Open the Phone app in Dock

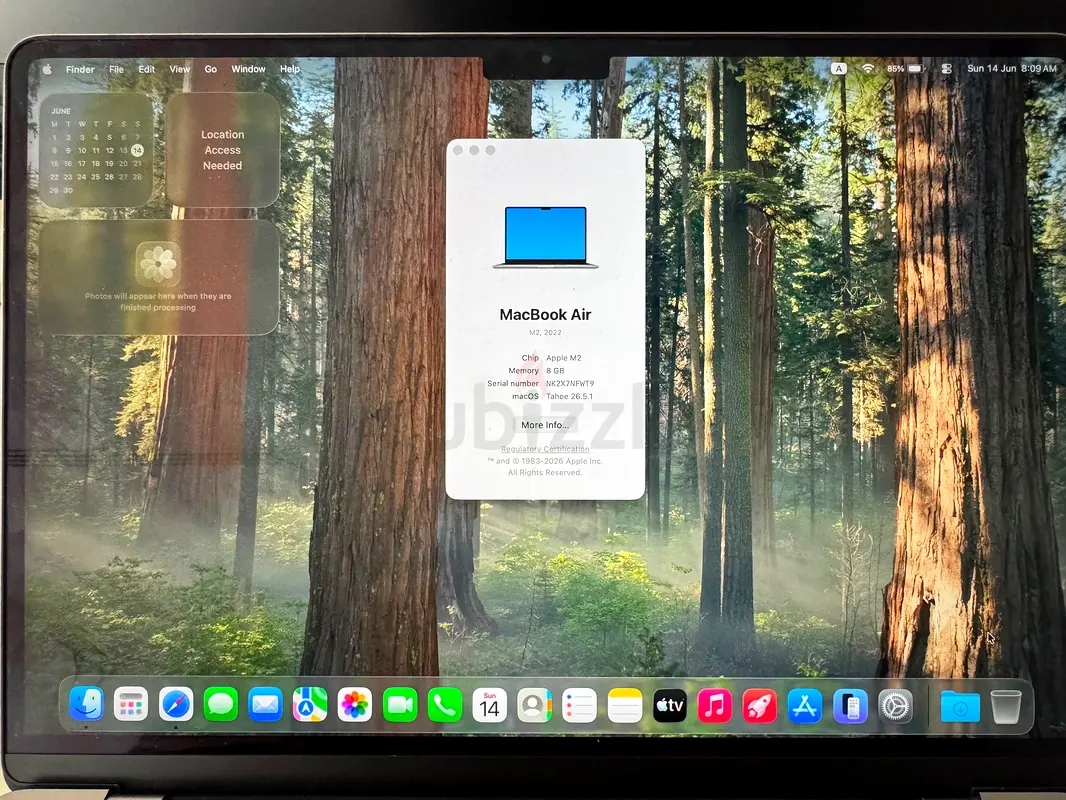point(445,706)
